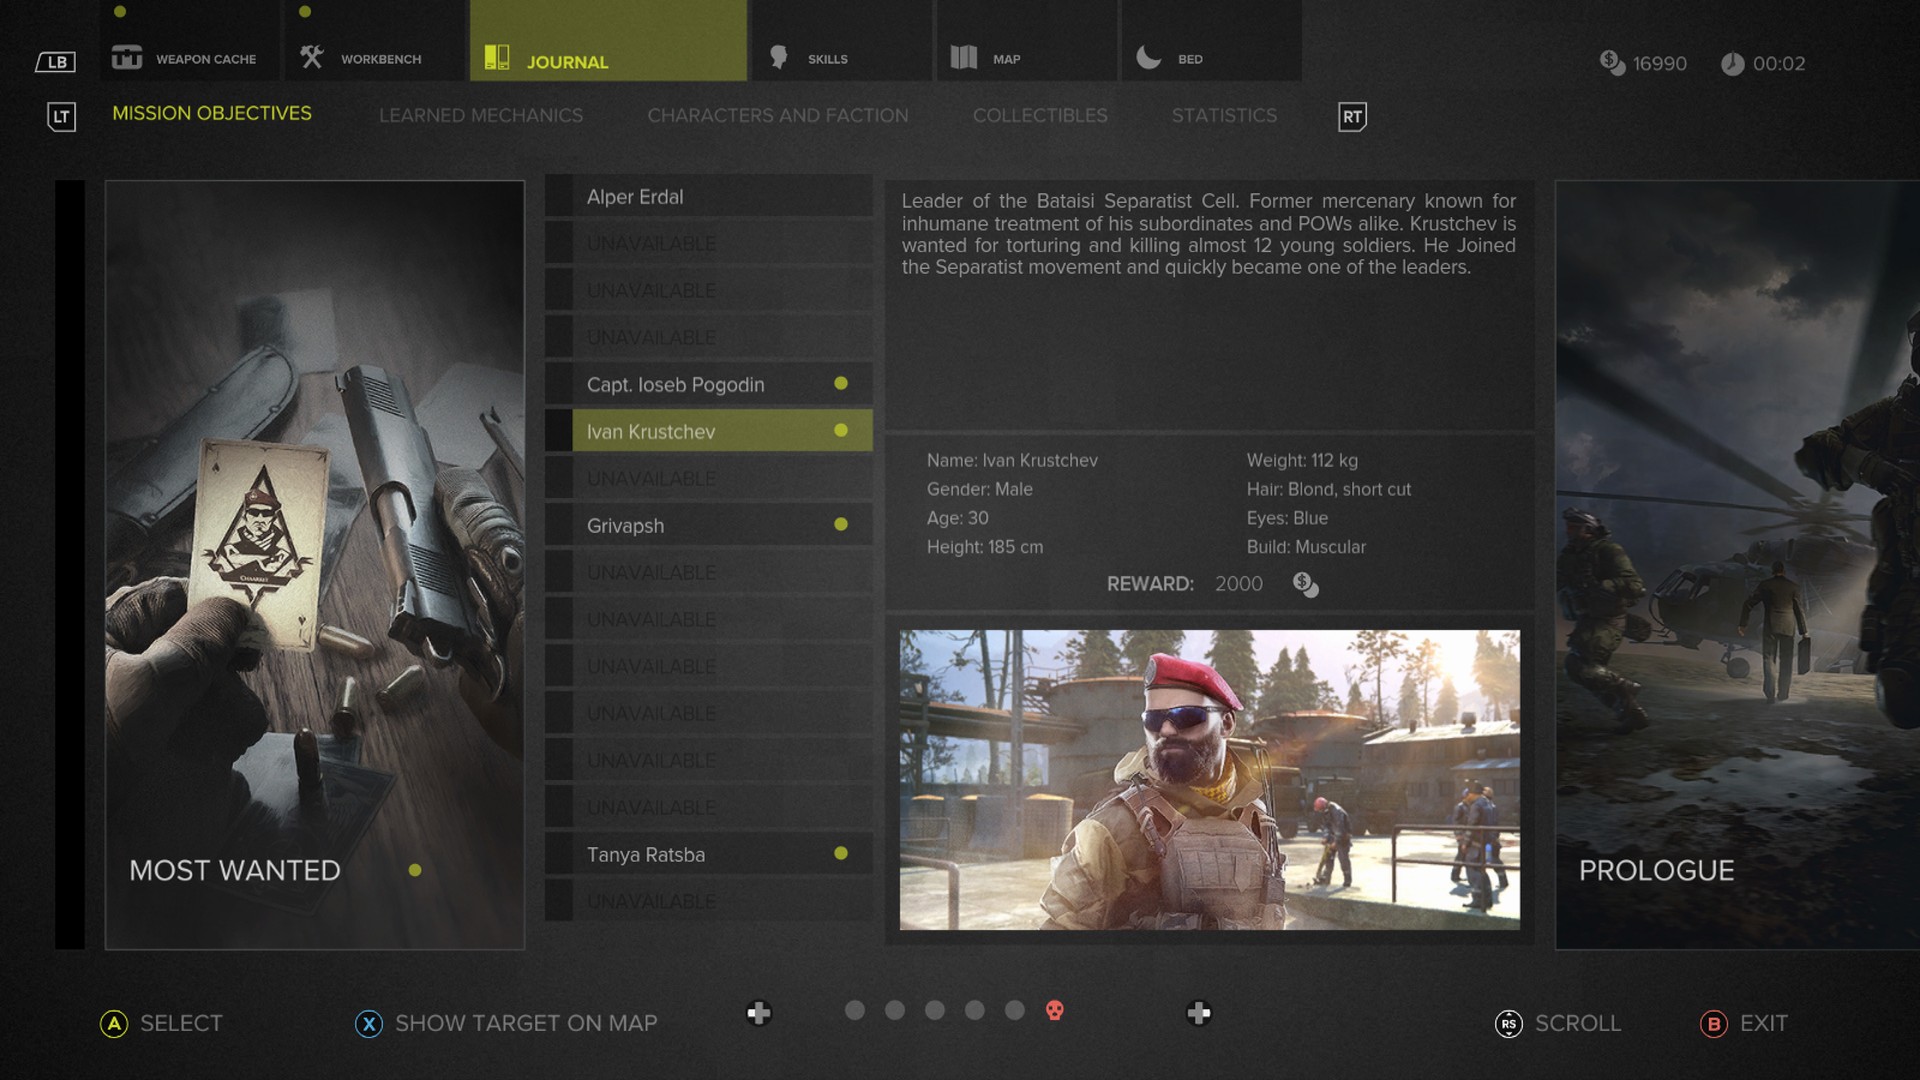Click the left D-pad page icon
Image resolution: width=1920 pixels, height=1080 pixels.
tap(759, 1013)
